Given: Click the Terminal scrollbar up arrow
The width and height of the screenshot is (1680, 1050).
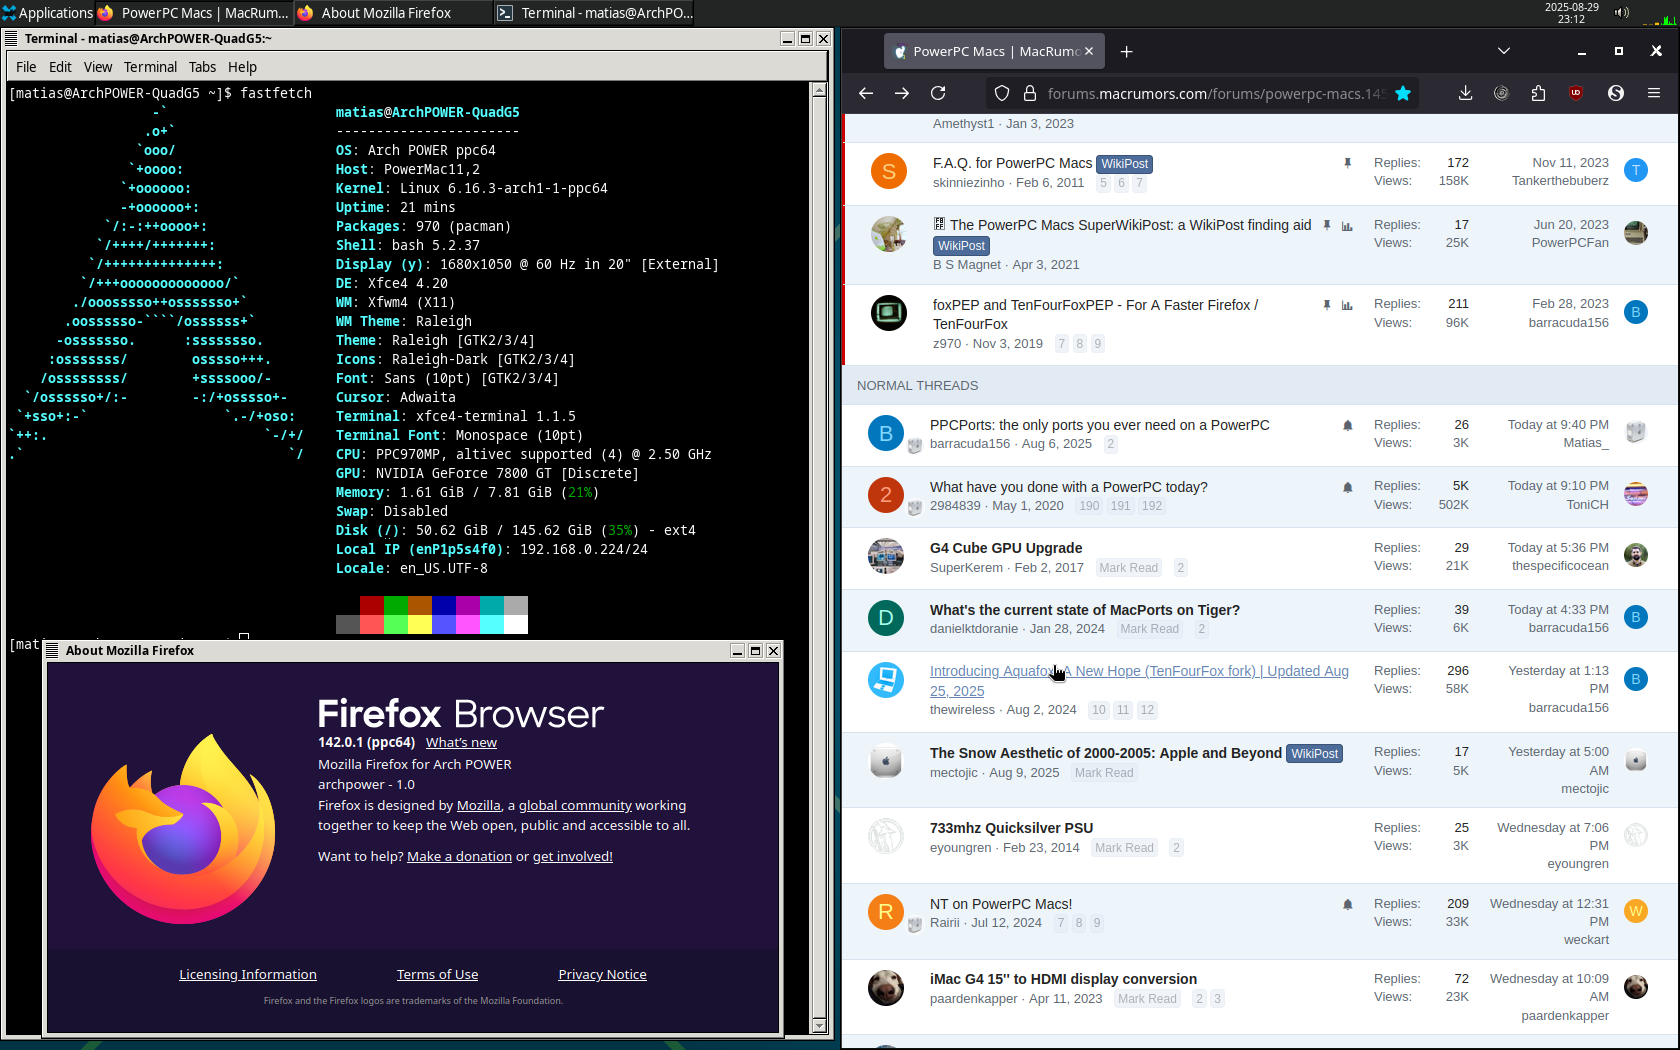Looking at the screenshot, I should point(819,90).
